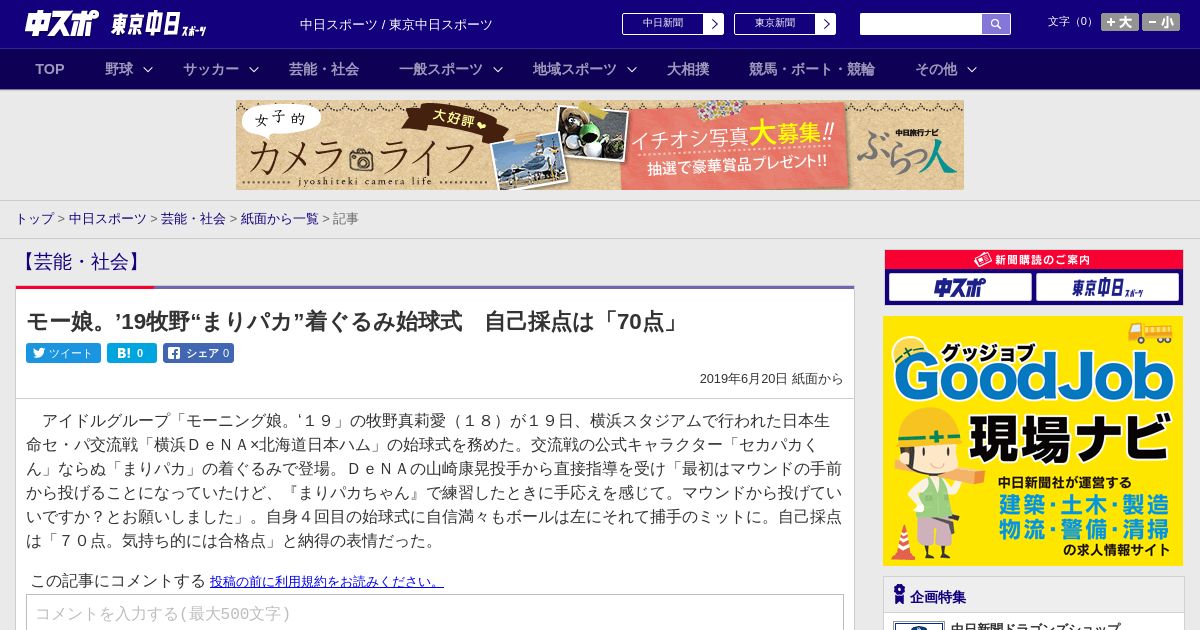Decrease text size with －小 button
The image size is (1200, 630).
tap(1161, 22)
